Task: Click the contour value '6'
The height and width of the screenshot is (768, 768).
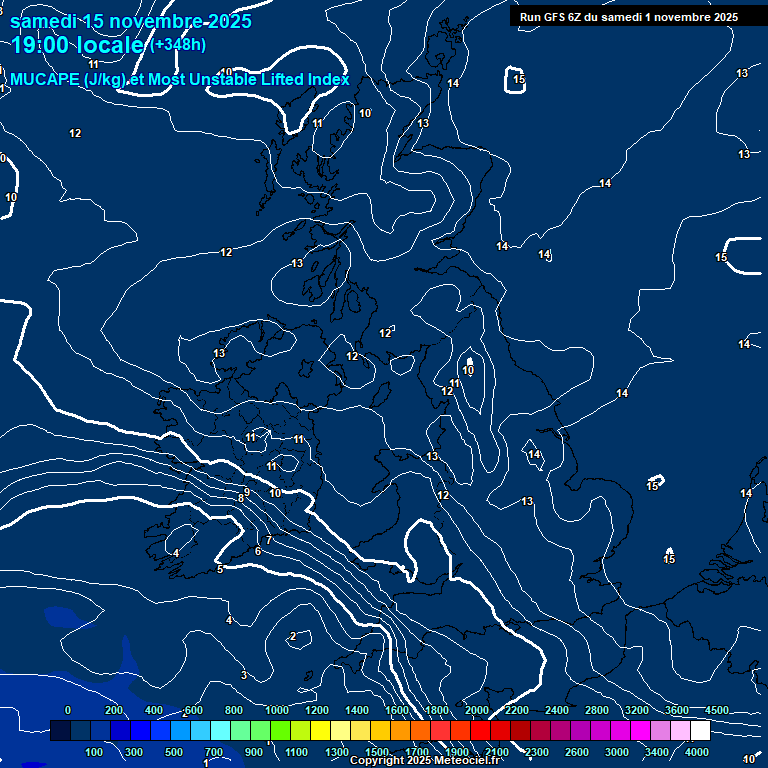Action: click(258, 552)
